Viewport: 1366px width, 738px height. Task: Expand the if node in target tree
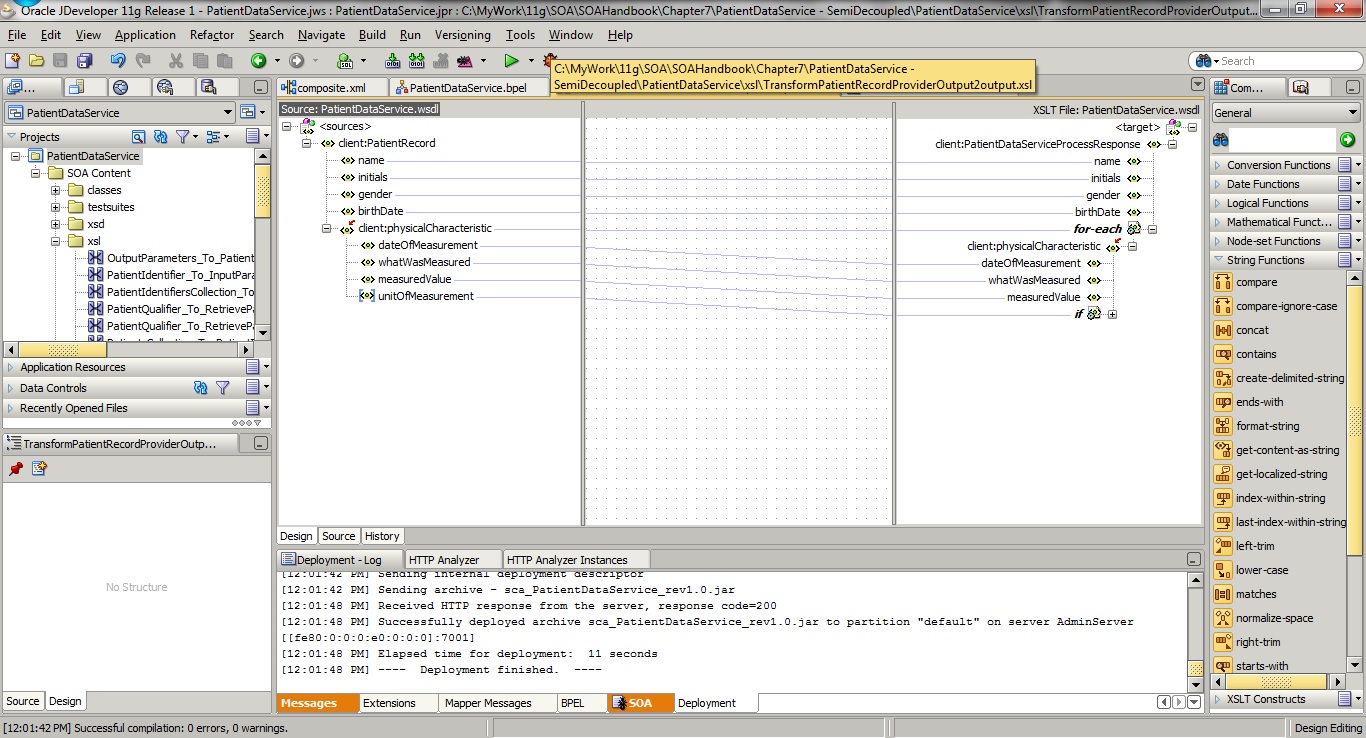[x=1112, y=315]
